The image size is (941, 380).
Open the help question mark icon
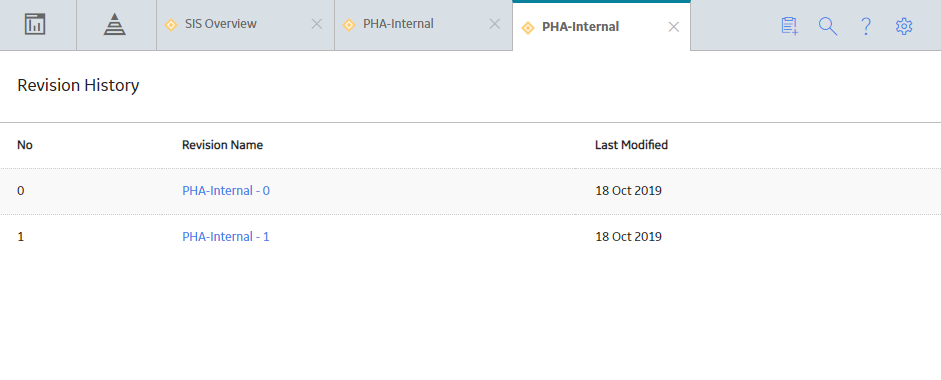click(865, 26)
